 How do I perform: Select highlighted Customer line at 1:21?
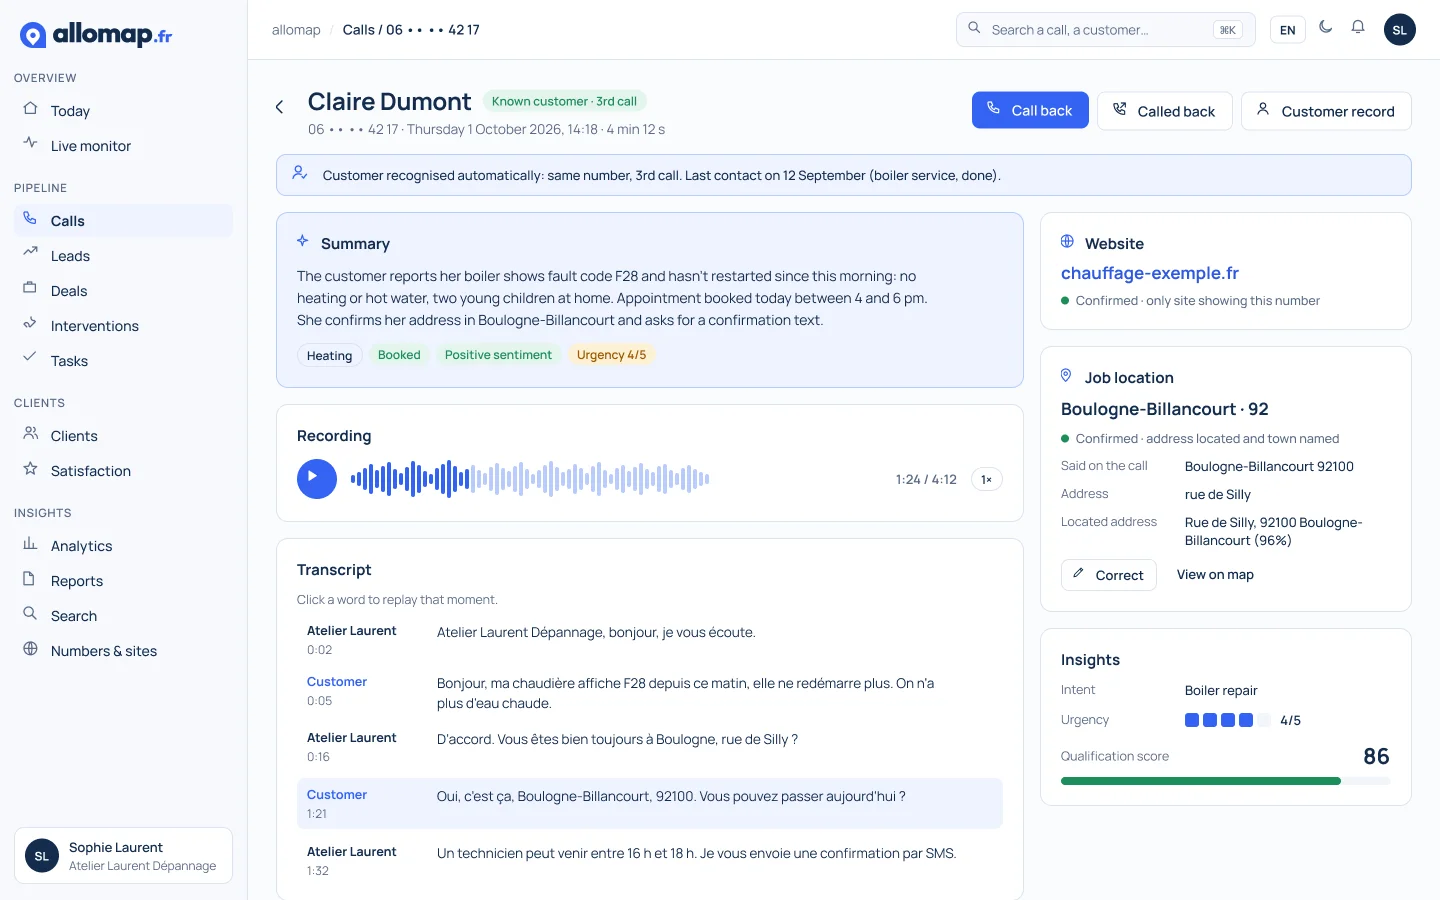click(x=650, y=803)
